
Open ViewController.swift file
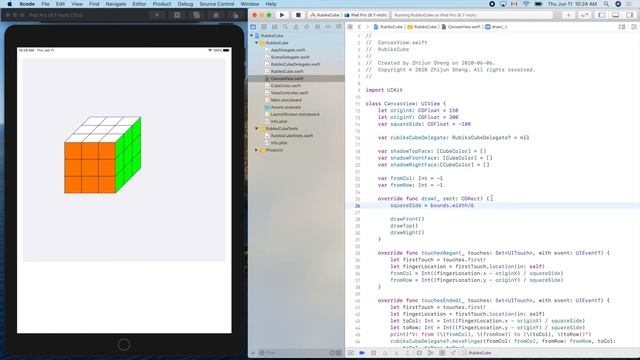(289, 93)
